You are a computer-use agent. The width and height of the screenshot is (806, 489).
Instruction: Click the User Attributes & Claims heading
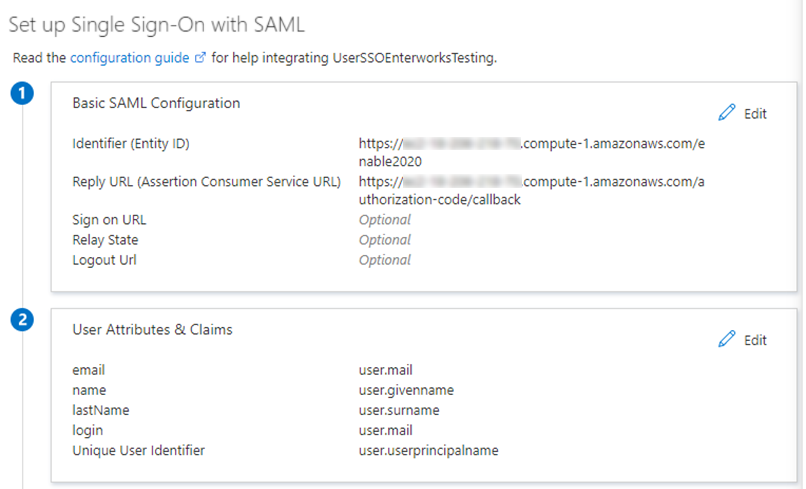tap(153, 329)
